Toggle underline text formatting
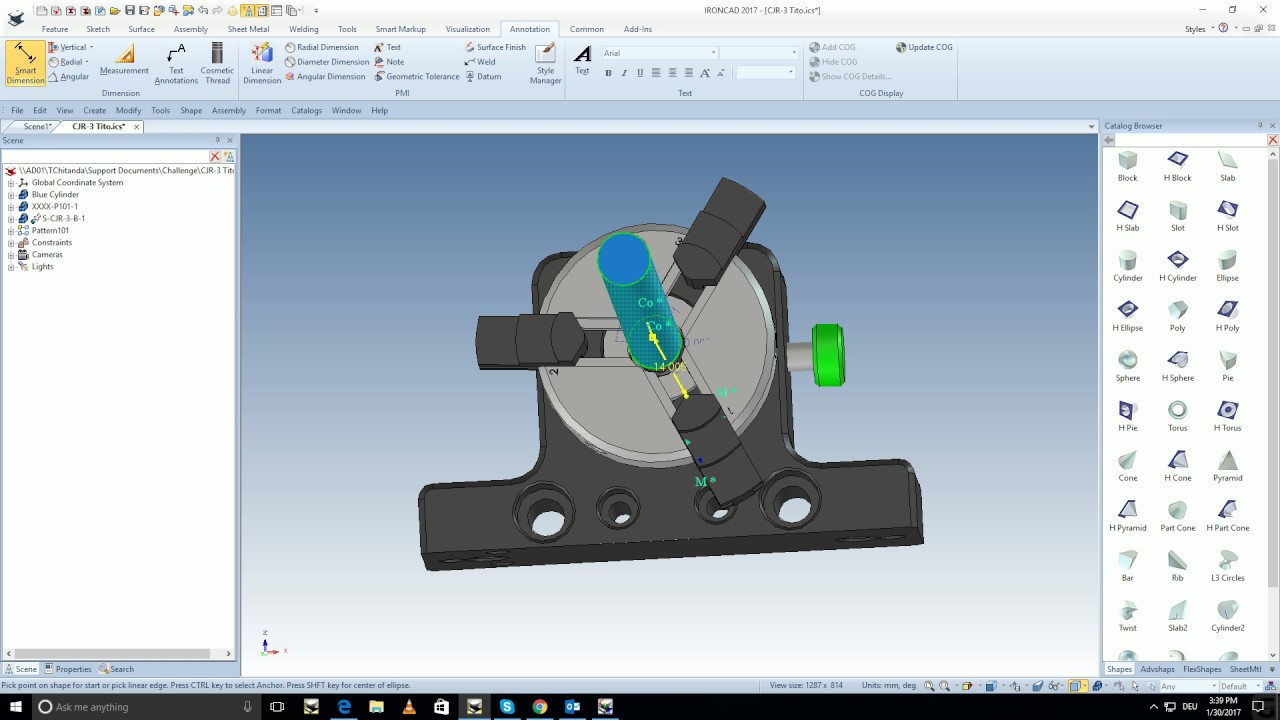 pyautogui.click(x=640, y=73)
